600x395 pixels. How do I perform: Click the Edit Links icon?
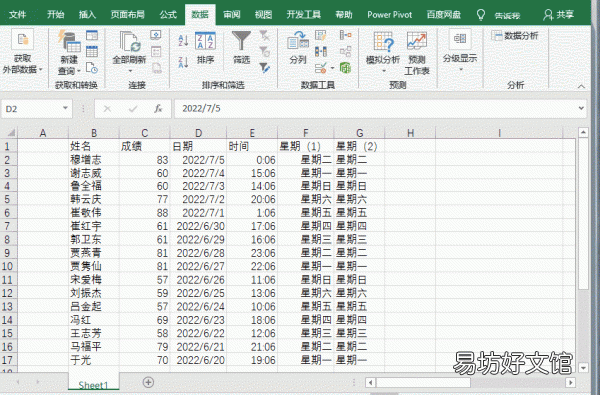(156, 68)
